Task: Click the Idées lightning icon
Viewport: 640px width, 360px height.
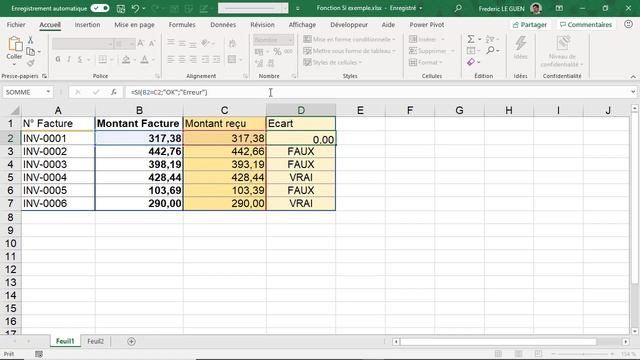Action: (x=520, y=44)
